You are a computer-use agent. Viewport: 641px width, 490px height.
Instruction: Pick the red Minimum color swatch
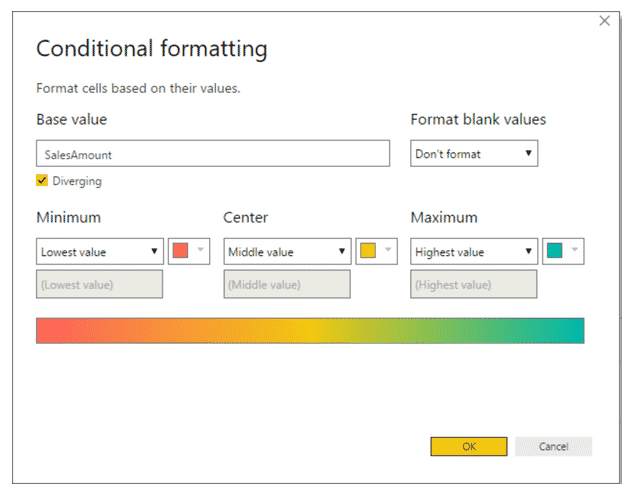tap(181, 252)
